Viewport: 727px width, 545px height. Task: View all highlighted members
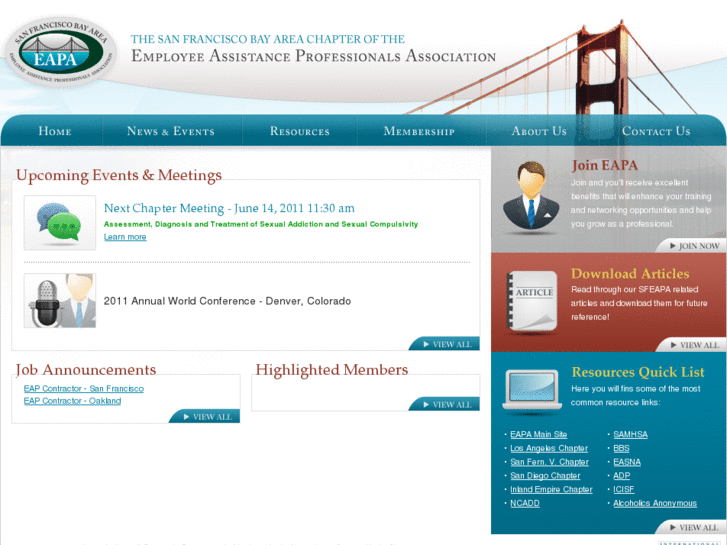click(x=444, y=404)
